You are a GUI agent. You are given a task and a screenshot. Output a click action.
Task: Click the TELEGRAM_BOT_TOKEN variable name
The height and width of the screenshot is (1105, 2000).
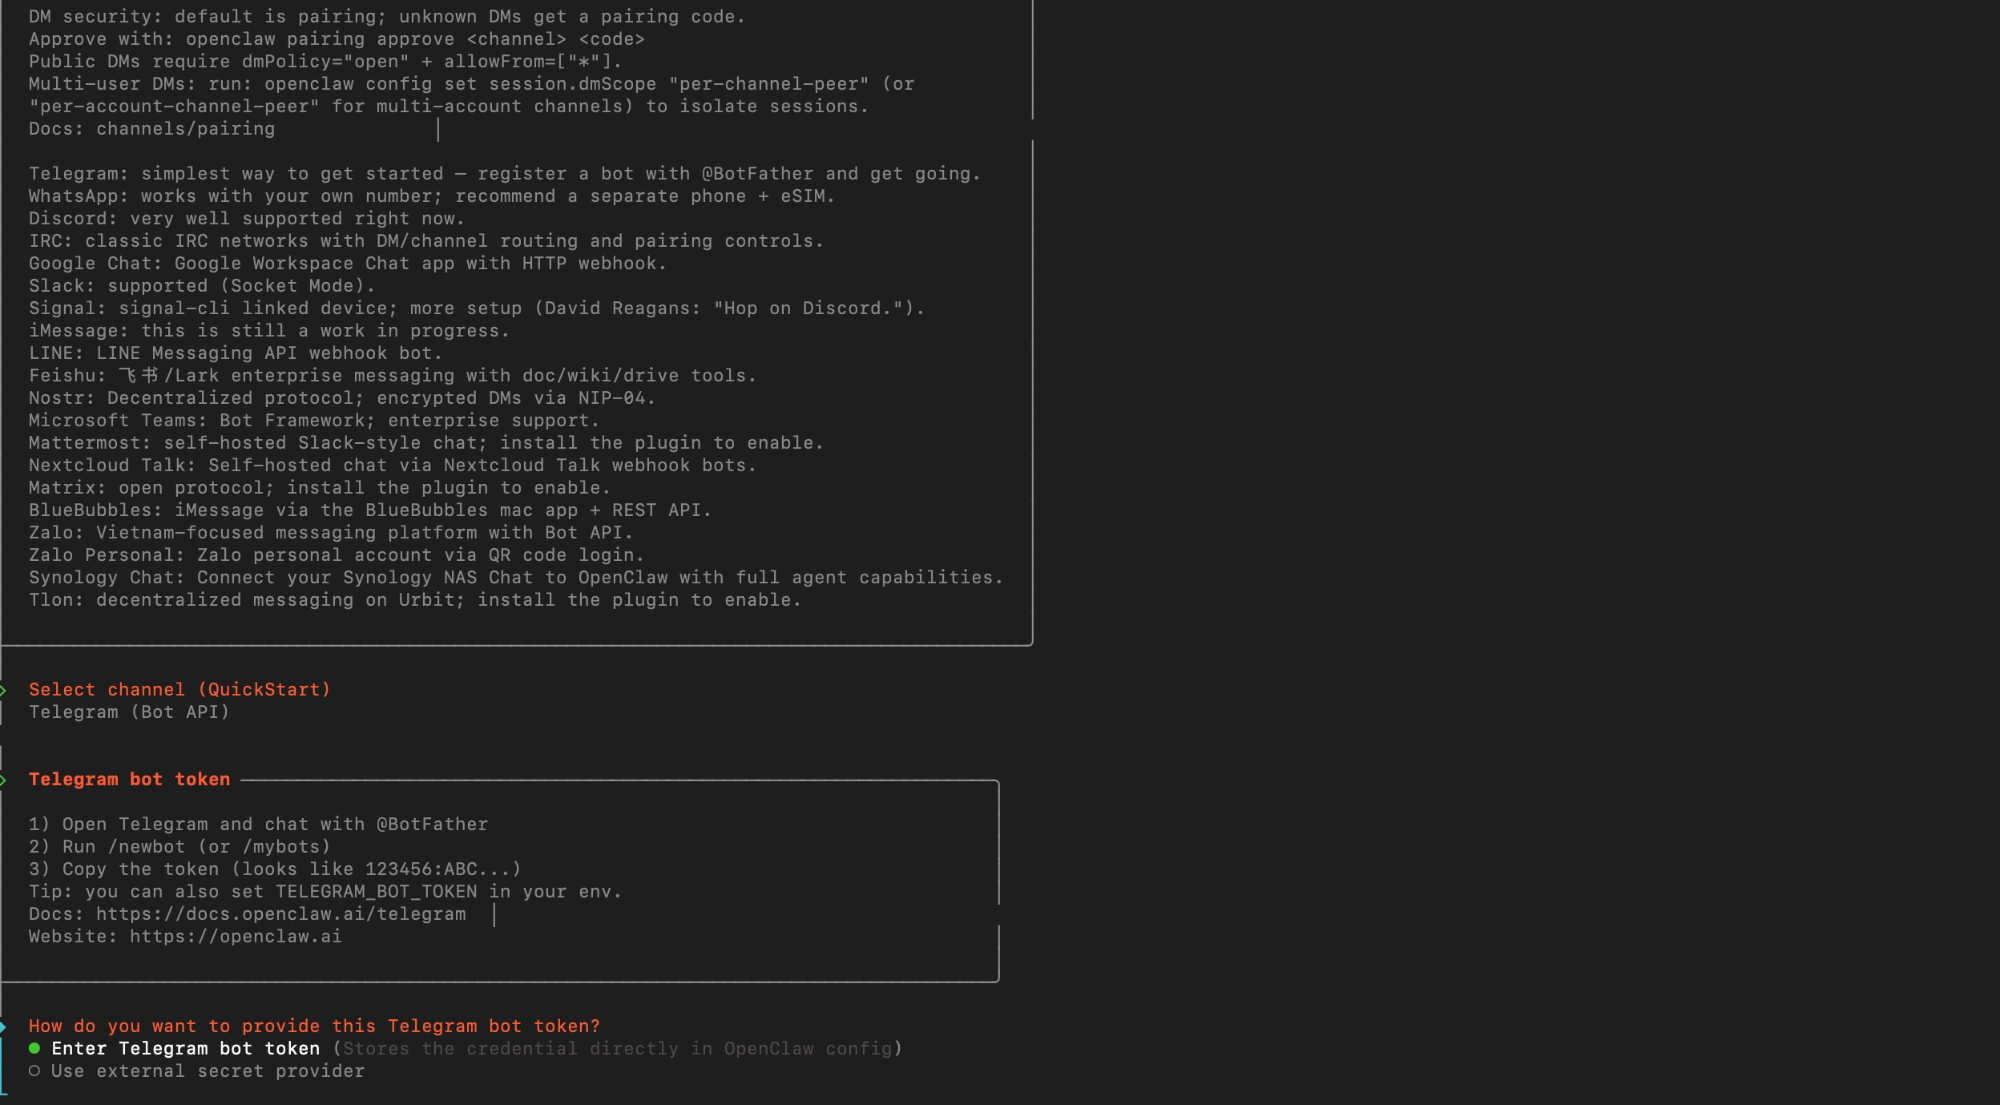376,891
